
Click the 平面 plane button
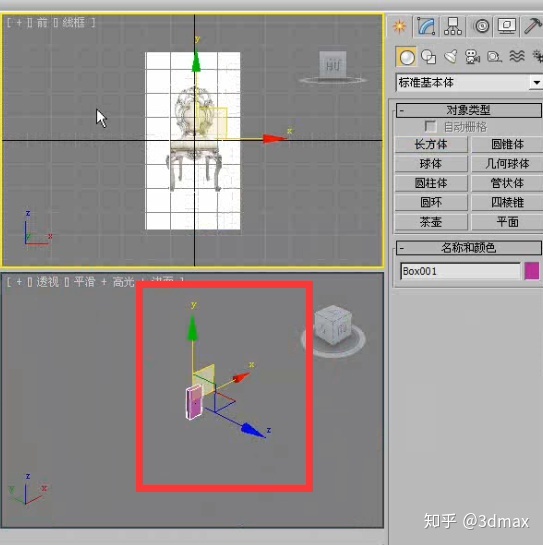click(507, 222)
